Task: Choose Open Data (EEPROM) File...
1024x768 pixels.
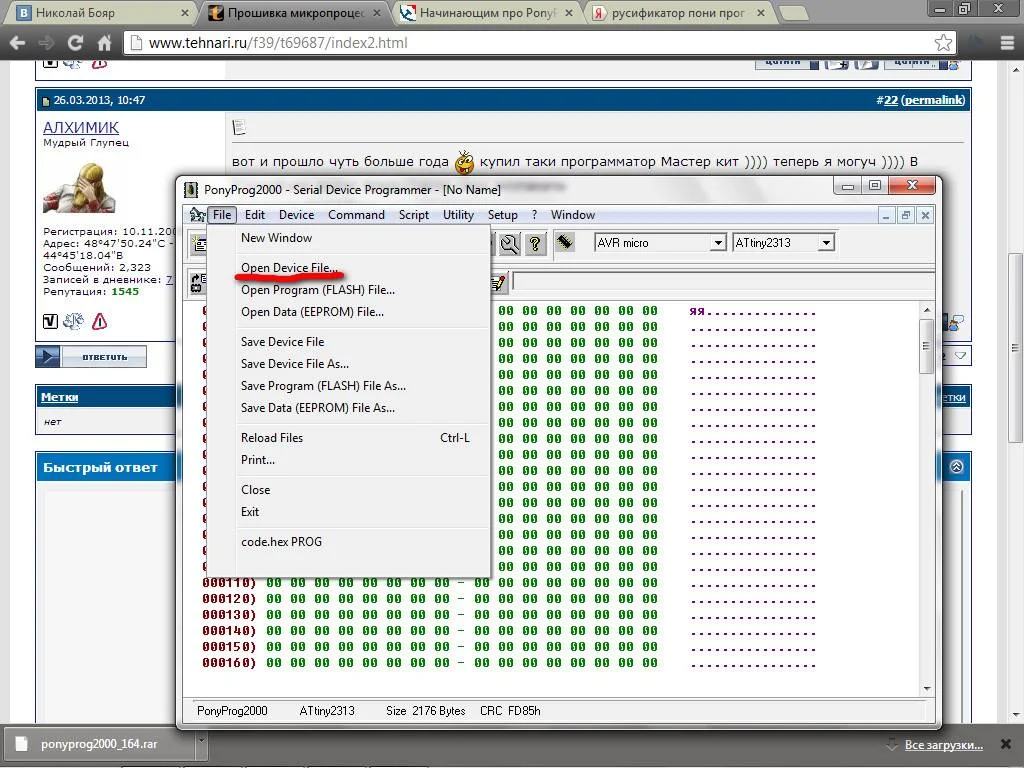Action: [349, 312]
